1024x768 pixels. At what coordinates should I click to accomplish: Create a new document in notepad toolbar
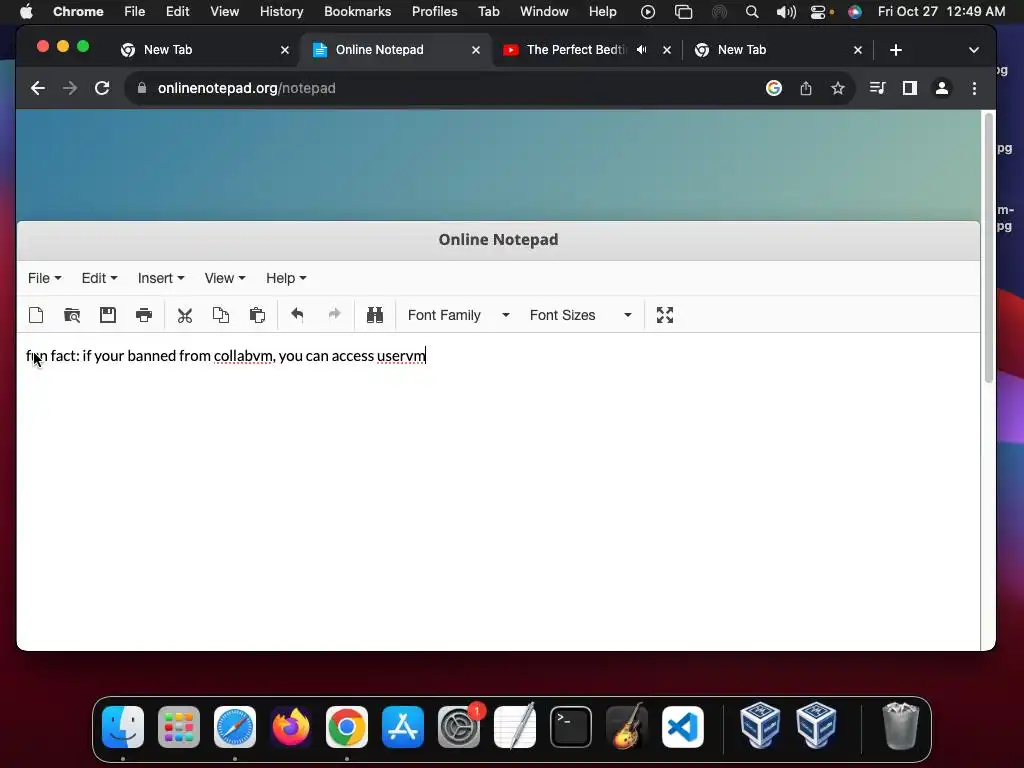coord(37,315)
